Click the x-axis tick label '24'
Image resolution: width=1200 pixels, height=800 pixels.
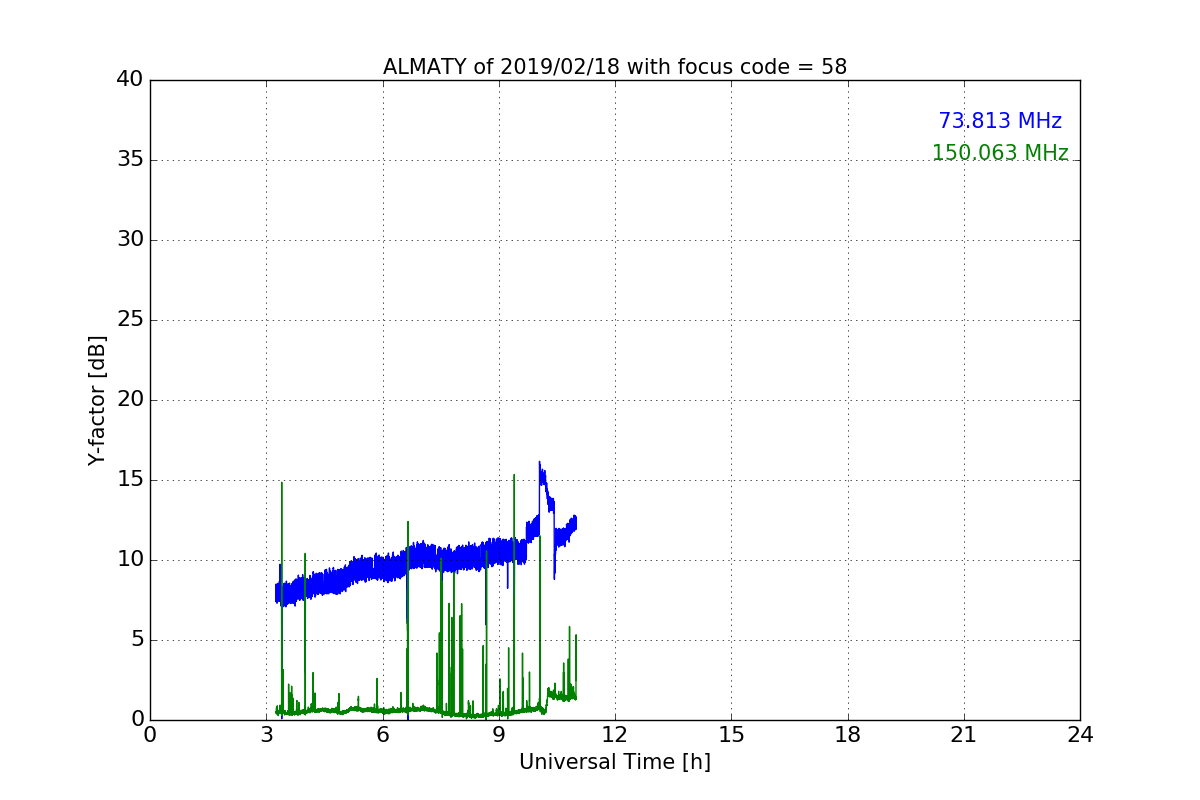(x=1080, y=735)
